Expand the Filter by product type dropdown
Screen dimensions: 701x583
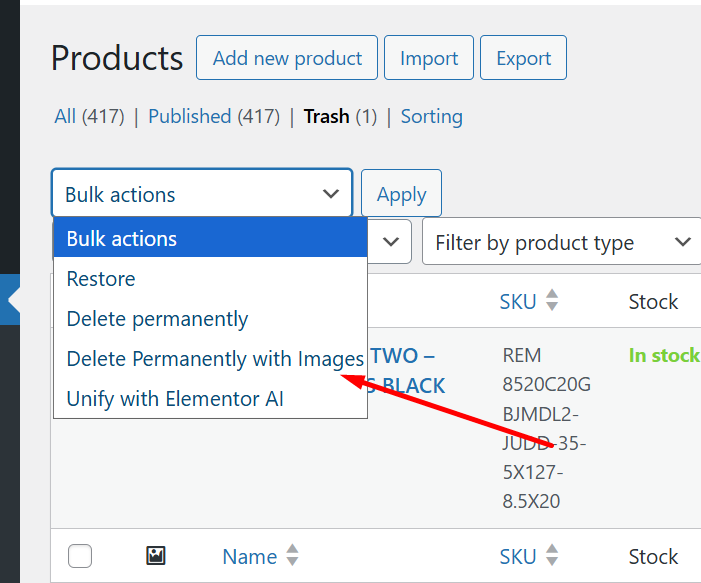561,242
